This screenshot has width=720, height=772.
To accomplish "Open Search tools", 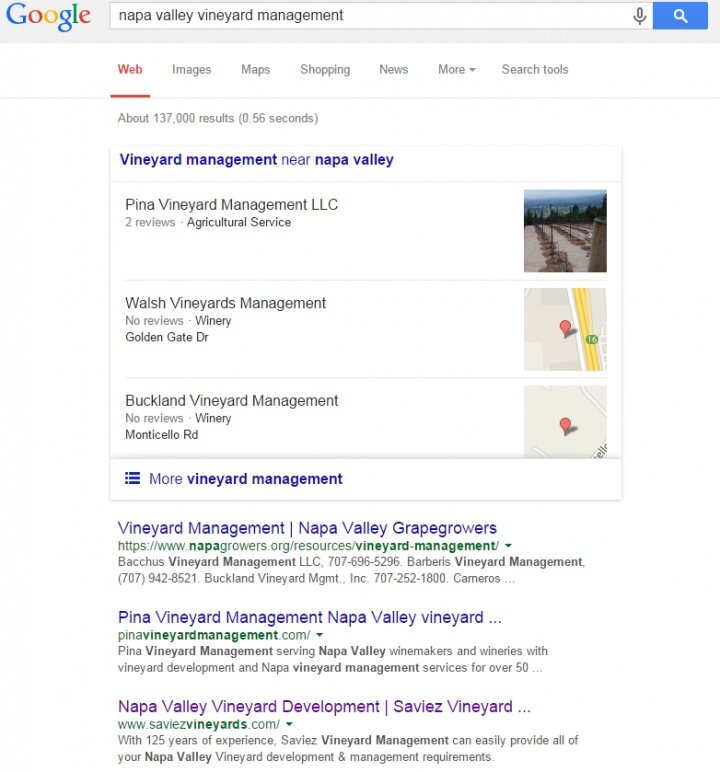I will 535,69.
